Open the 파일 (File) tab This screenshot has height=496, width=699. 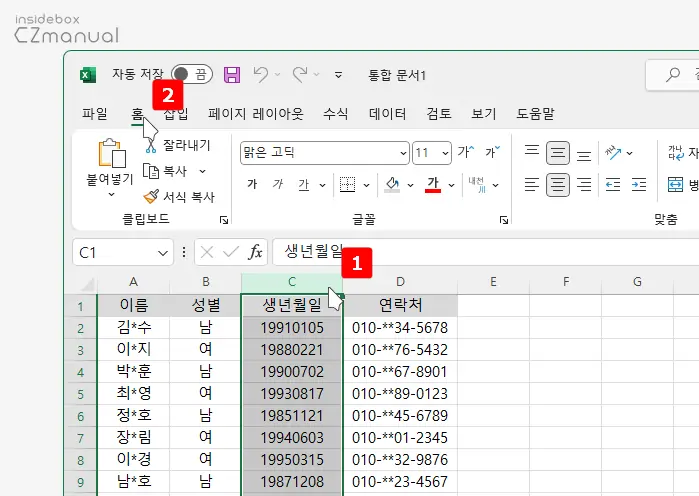(x=95, y=114)
